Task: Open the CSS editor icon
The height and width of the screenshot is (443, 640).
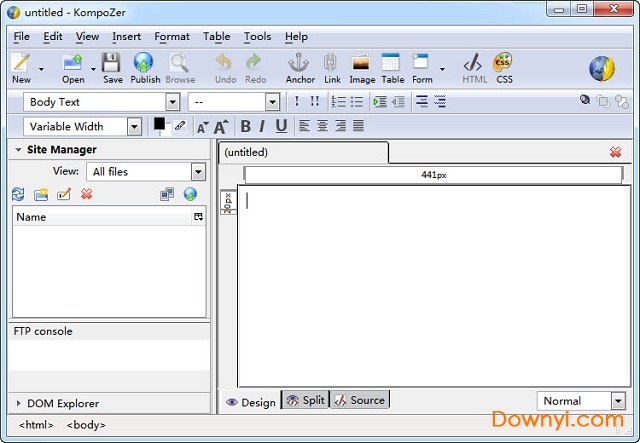Action: pyautogui.click(x=504, y=67)
